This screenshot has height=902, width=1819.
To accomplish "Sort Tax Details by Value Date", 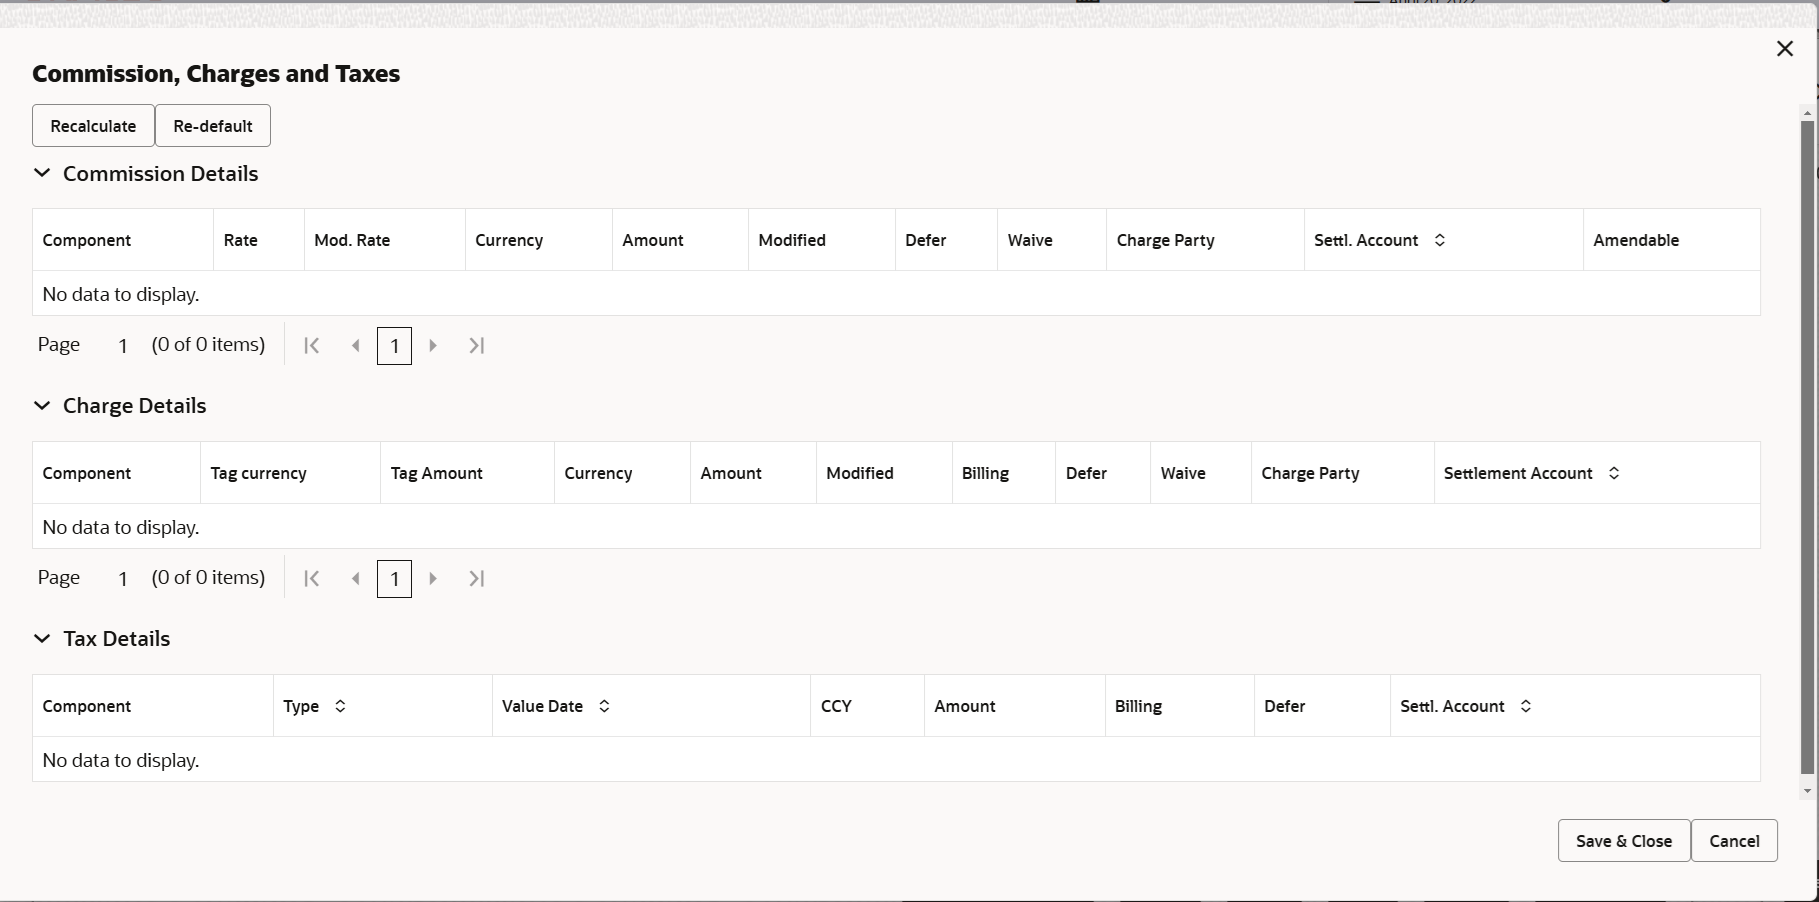I will click(604, 706).
